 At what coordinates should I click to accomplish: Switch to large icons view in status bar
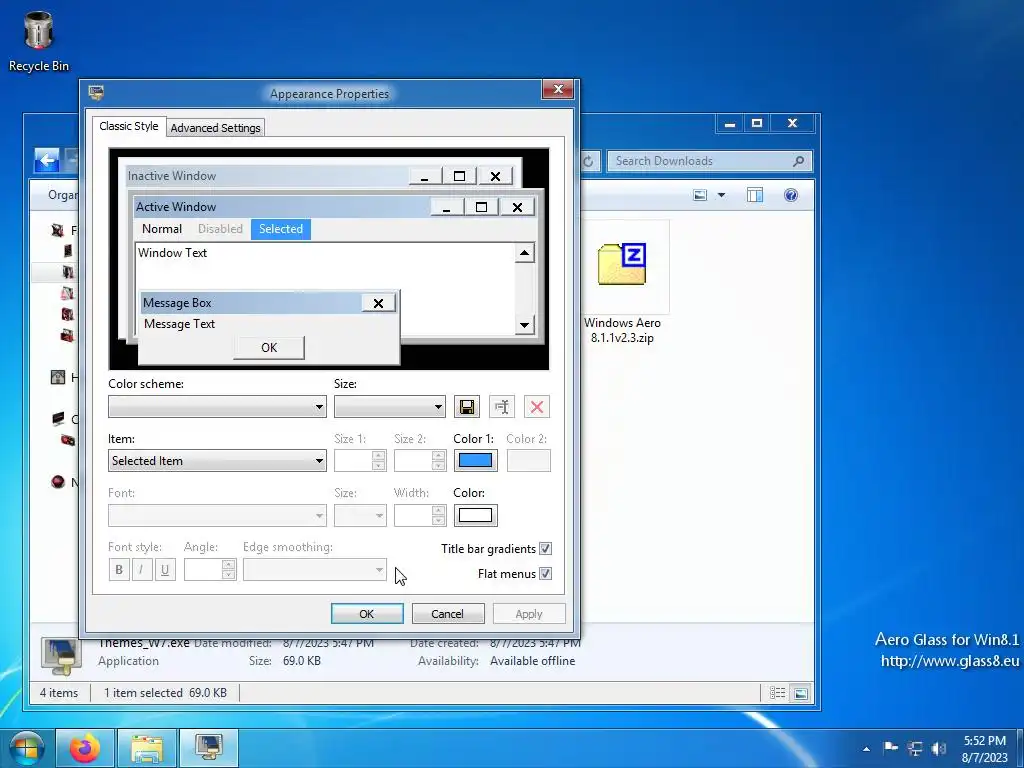click(801, 693)
